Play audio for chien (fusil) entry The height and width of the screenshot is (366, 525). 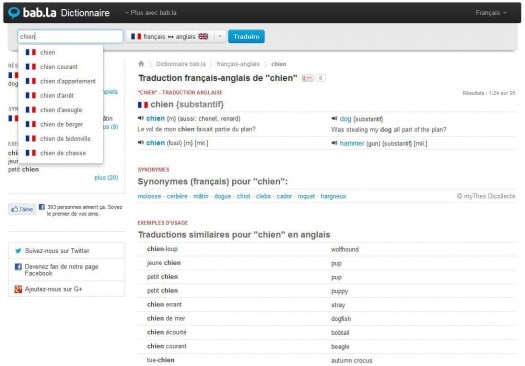point(141,143)
